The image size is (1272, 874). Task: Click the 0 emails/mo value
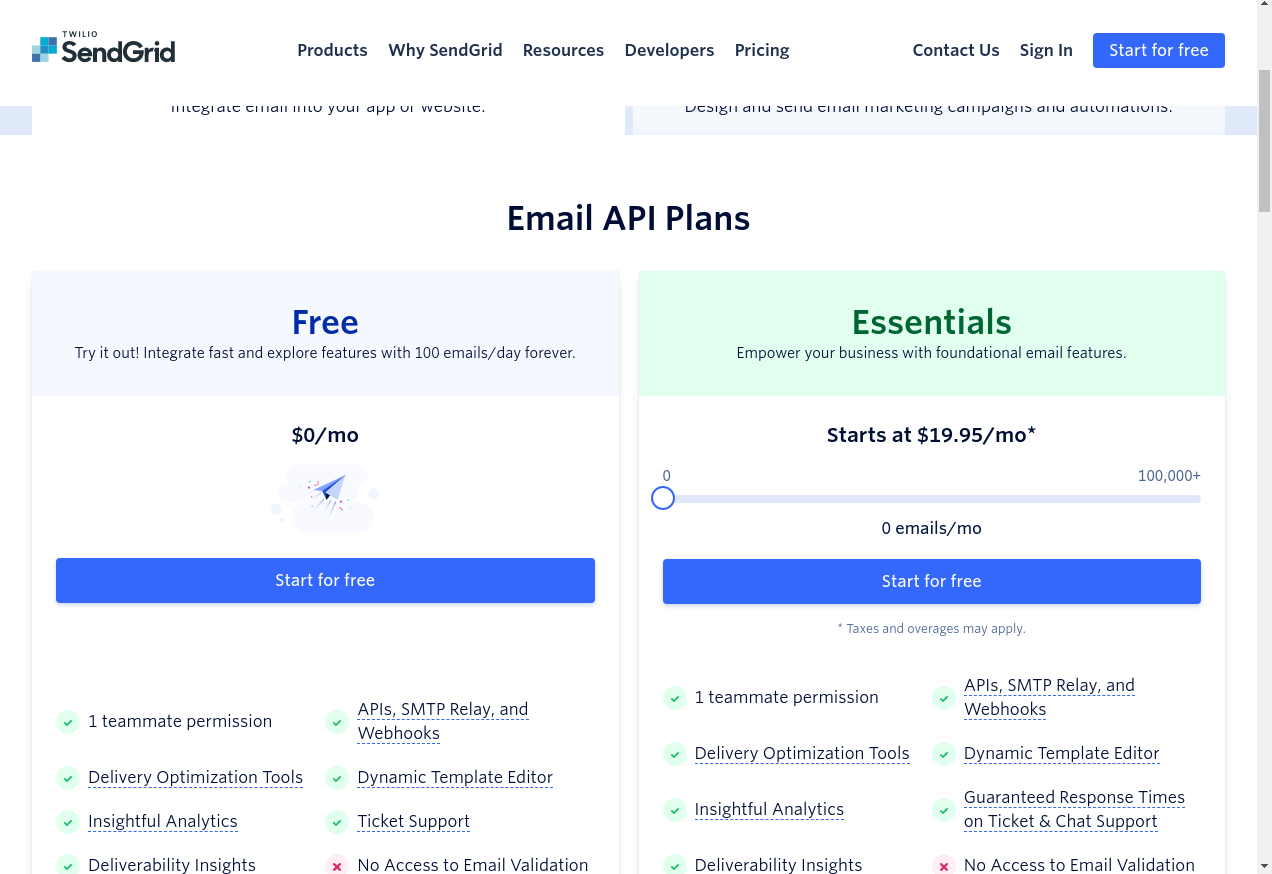pyautogui.click(x=932, y=528)
